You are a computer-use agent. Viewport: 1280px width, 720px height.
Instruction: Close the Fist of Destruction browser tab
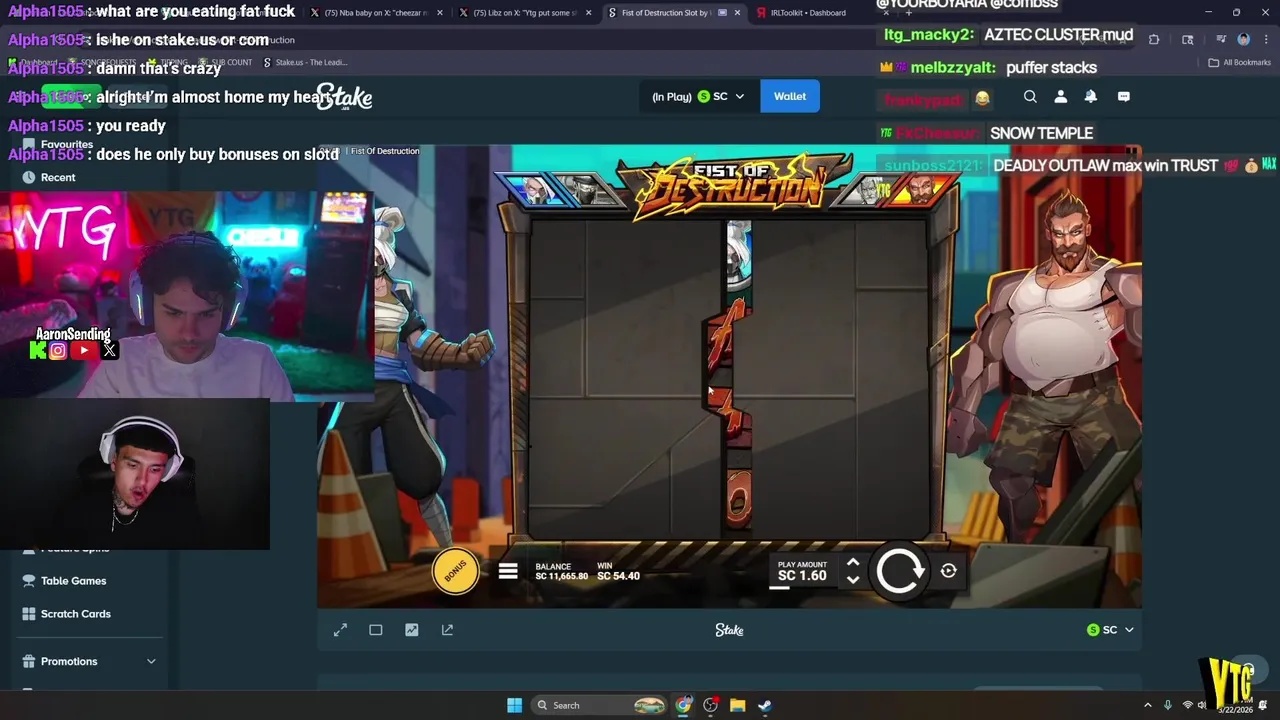click(738, 13)
